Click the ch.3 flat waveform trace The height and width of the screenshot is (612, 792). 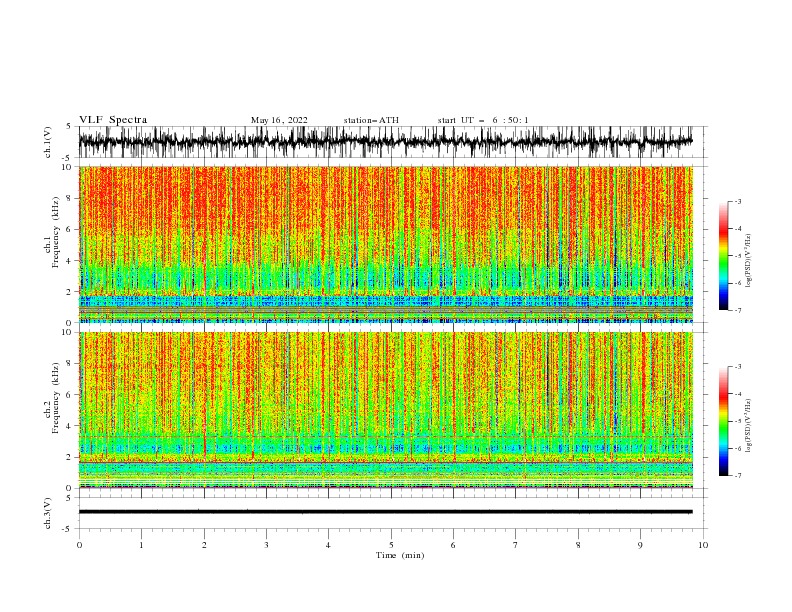tap(385, 512)
